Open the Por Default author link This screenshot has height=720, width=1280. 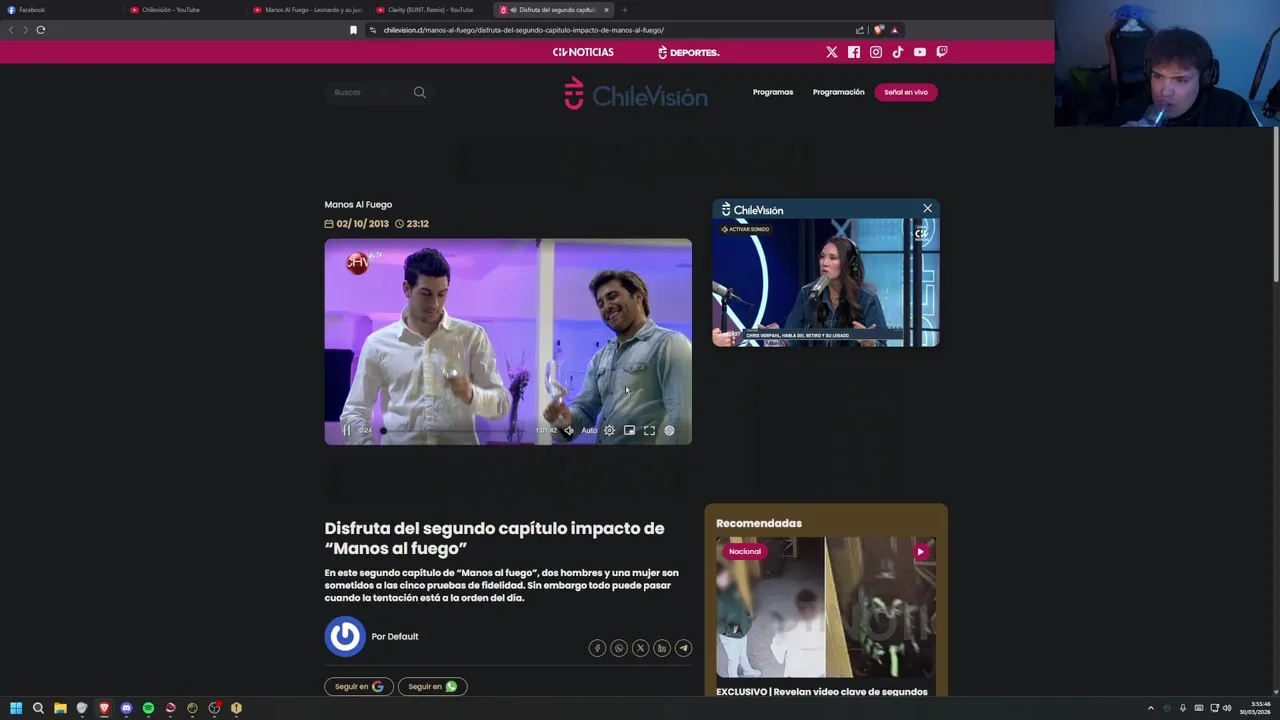(x=395, y=637)
